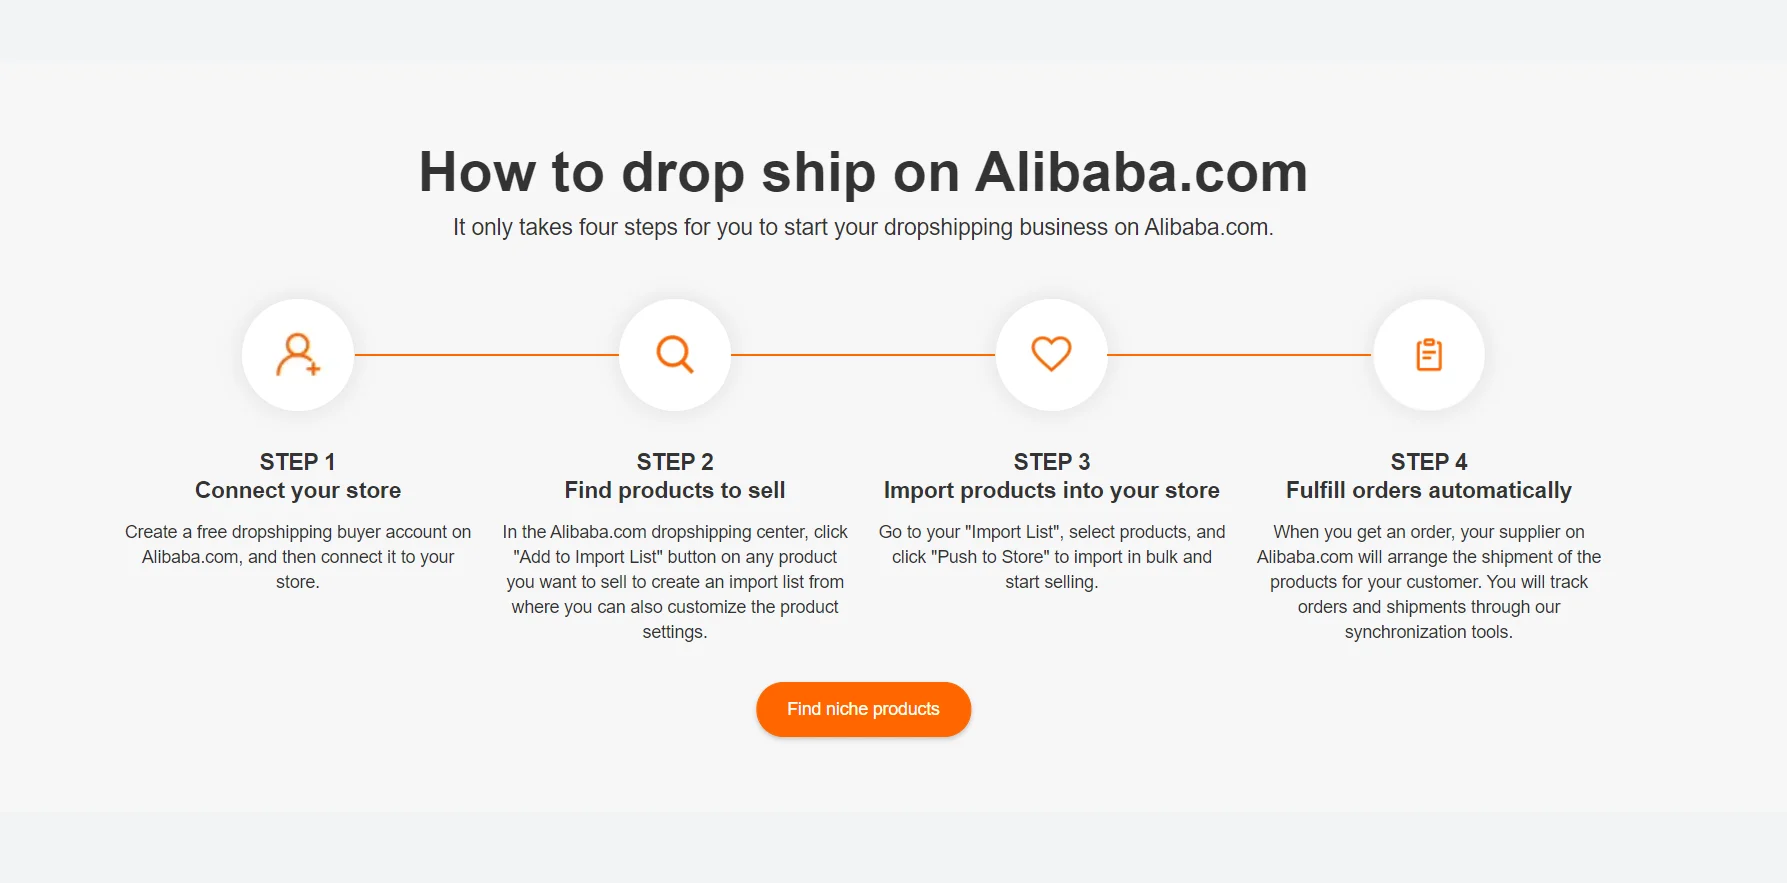This screenshot has width=1787, height=883.
Task: Click the "Fulfill orders automatically" heading
Action: (1429, 490)
